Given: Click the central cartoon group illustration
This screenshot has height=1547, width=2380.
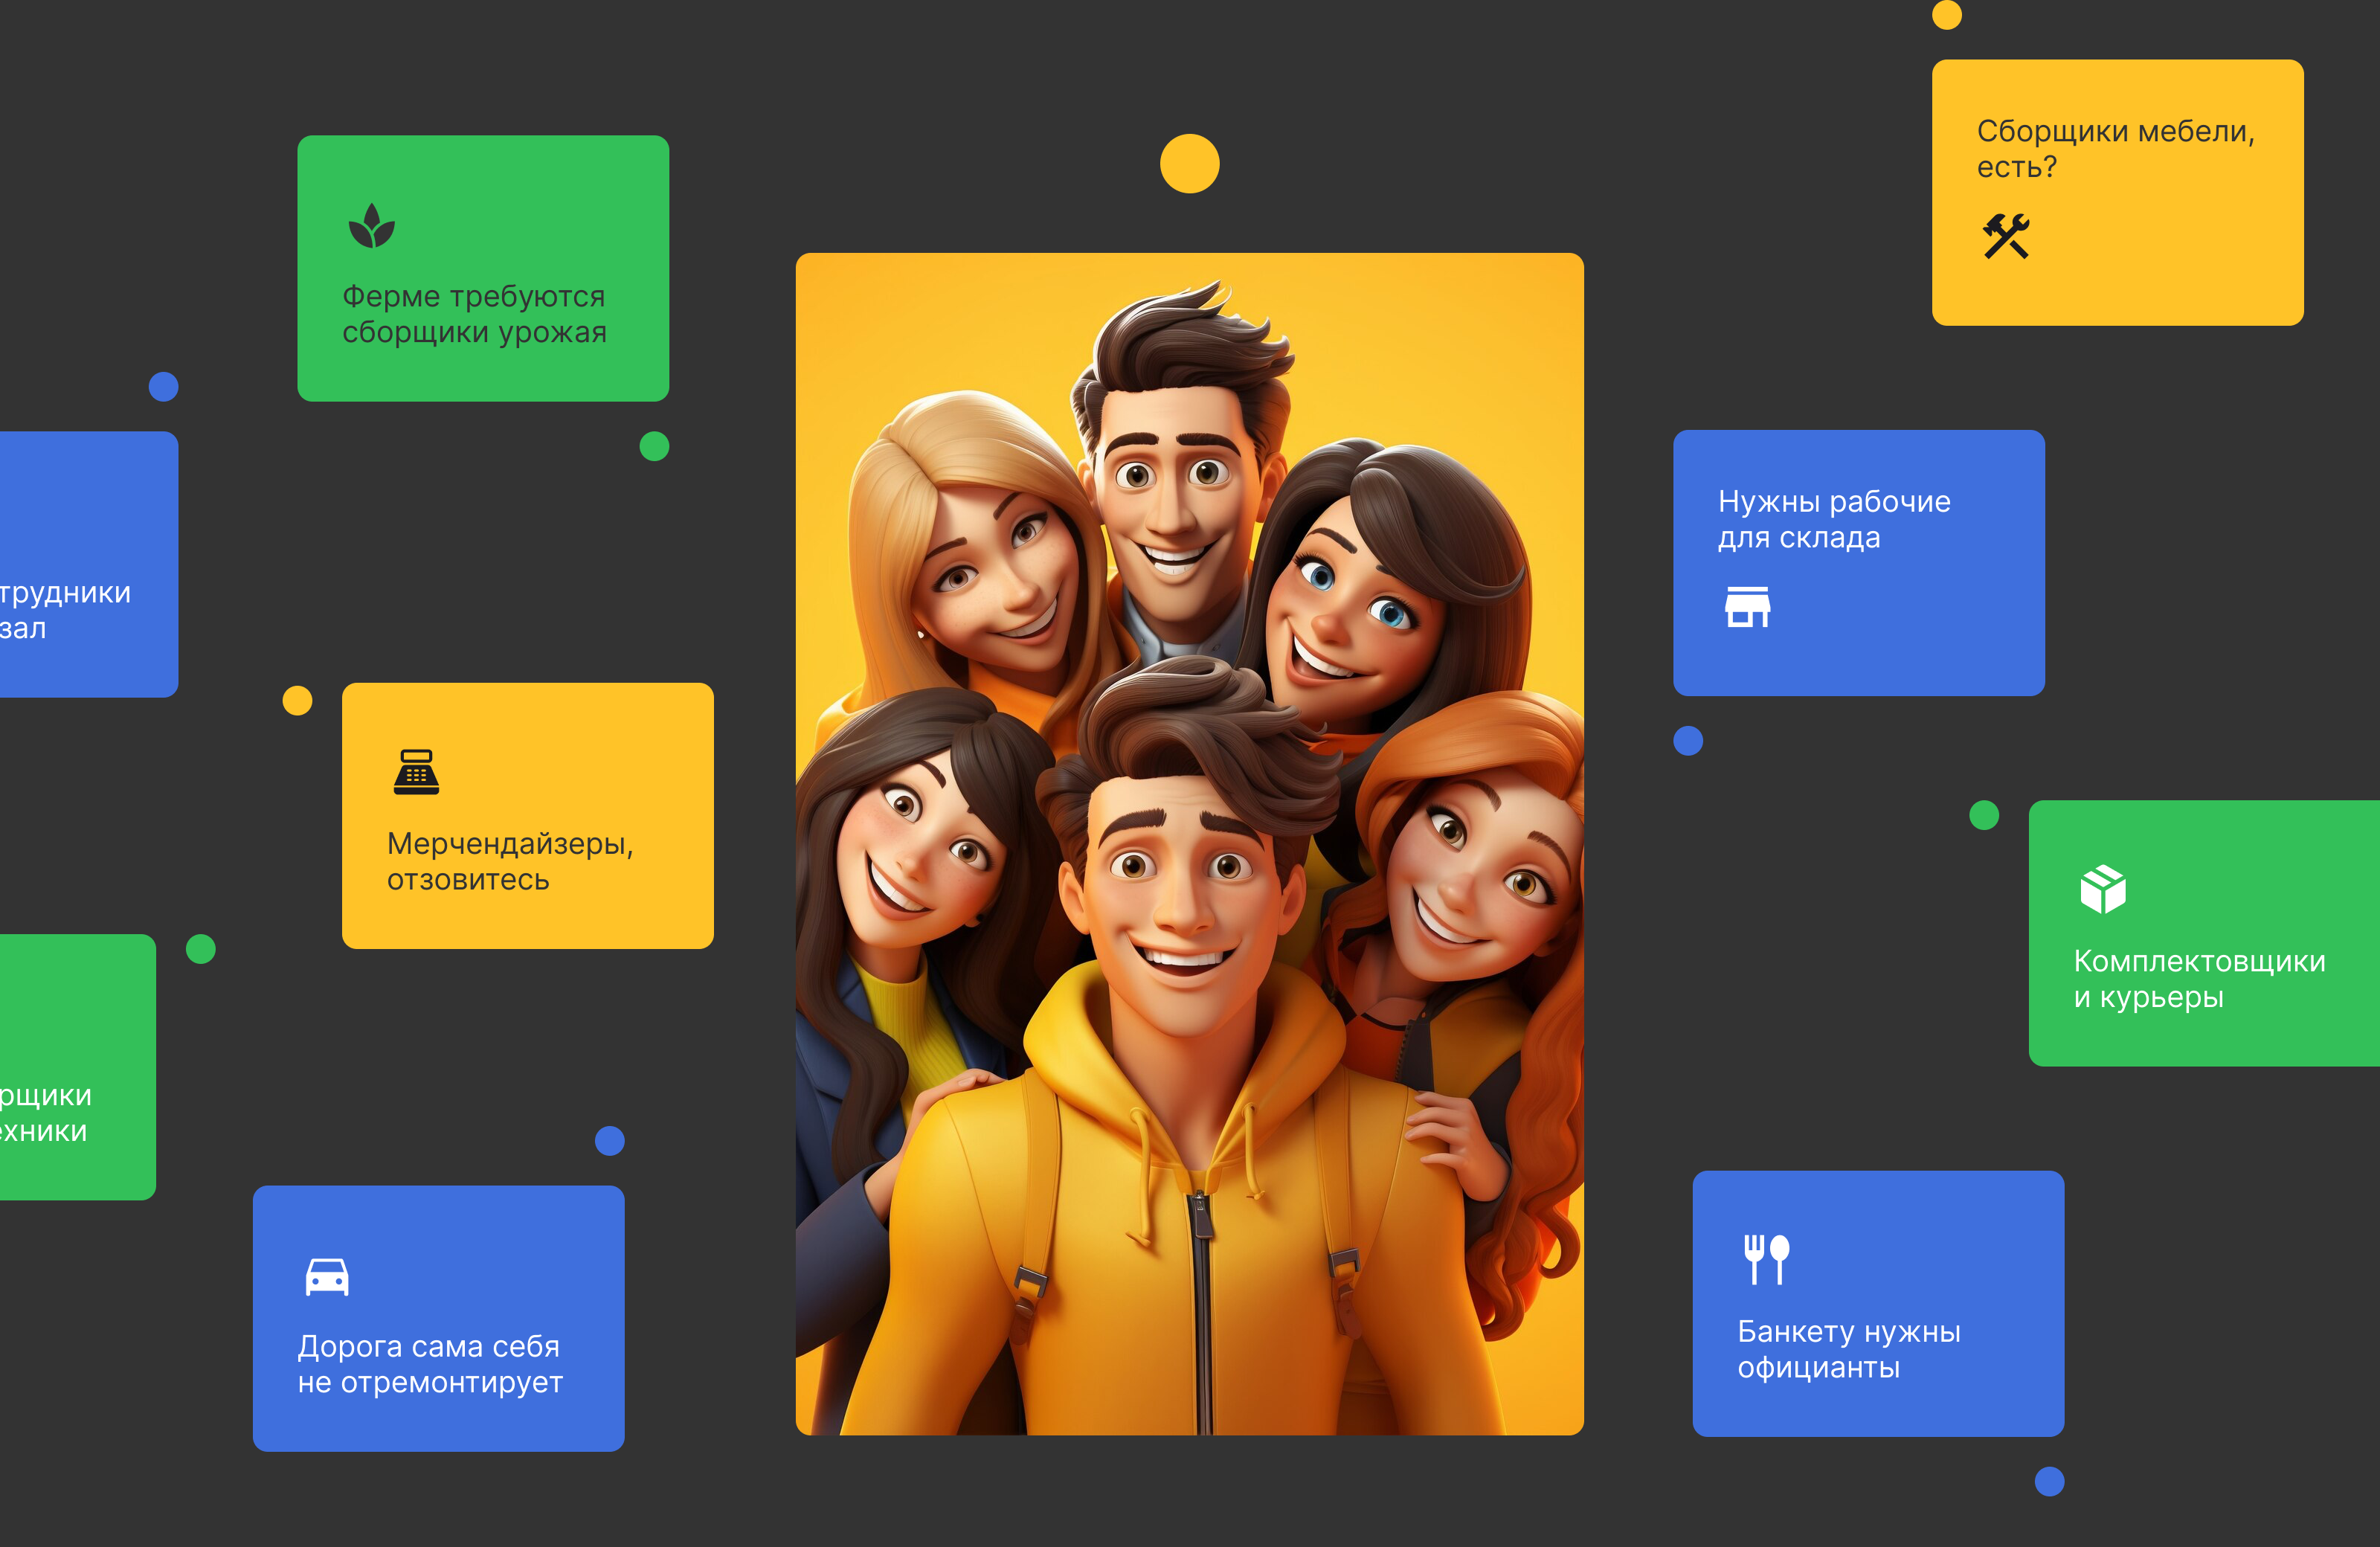Looking at the screenshot, I should [x=1189, y=844].
